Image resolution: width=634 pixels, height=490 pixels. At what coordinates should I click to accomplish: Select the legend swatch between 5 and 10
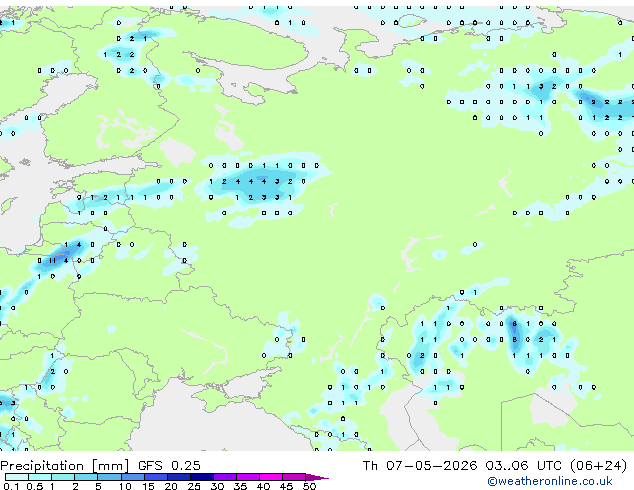(x=110, y=477)
